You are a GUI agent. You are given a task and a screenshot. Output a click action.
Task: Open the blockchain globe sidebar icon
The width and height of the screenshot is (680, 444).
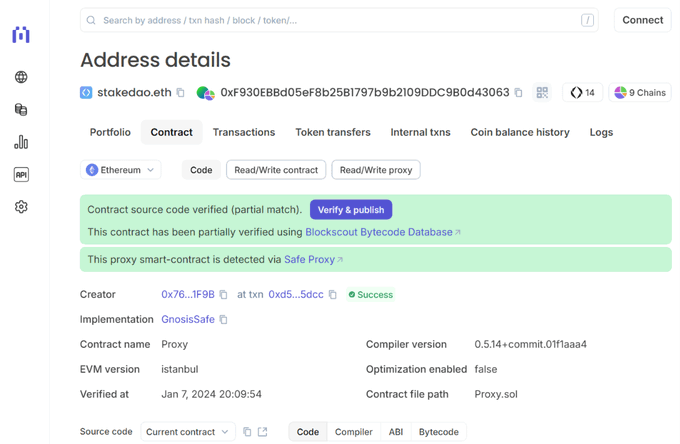coord(21,77)
